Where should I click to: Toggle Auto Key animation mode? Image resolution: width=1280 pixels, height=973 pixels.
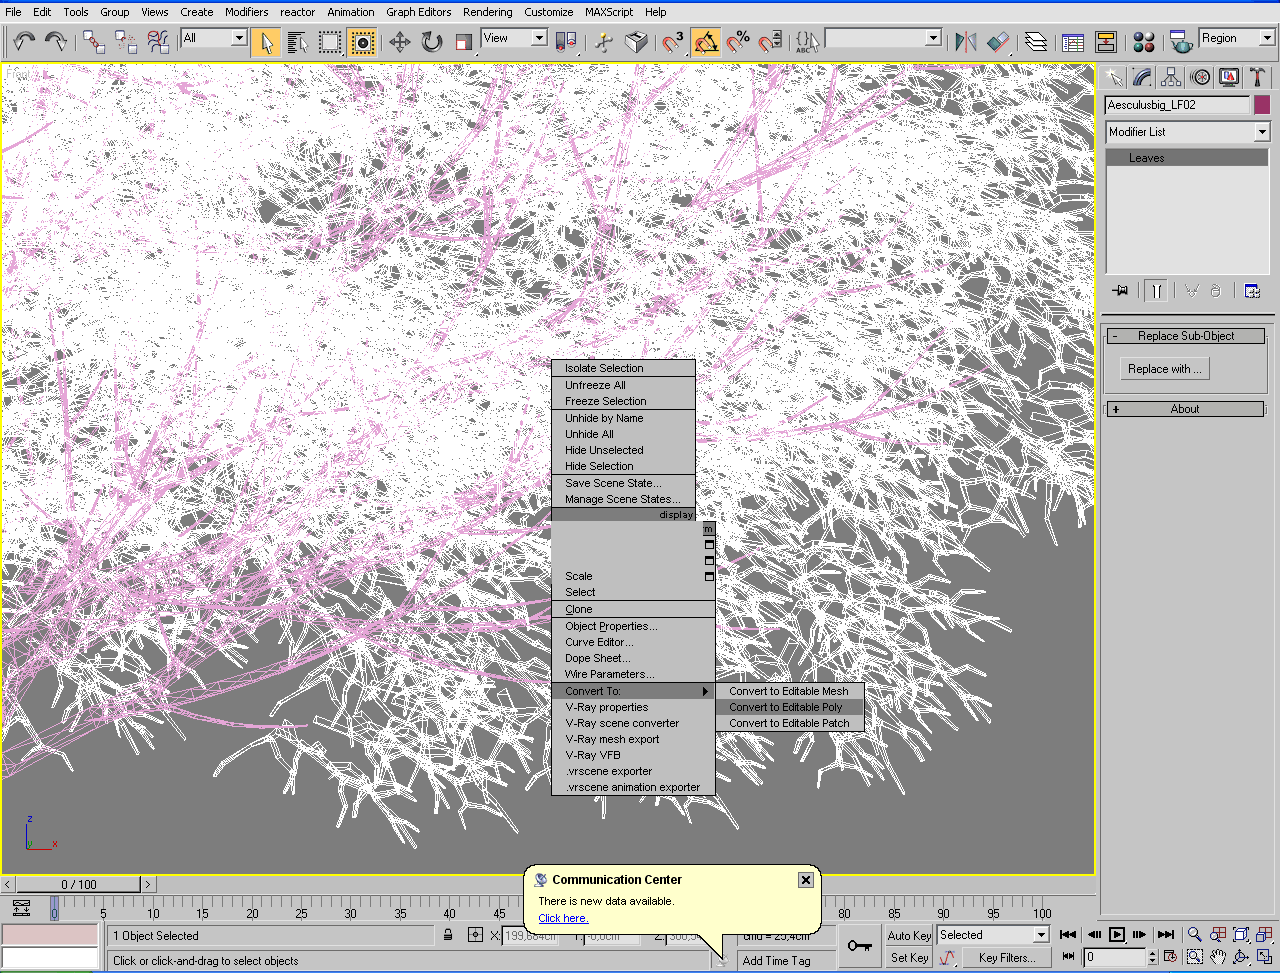tap(908, 935)
